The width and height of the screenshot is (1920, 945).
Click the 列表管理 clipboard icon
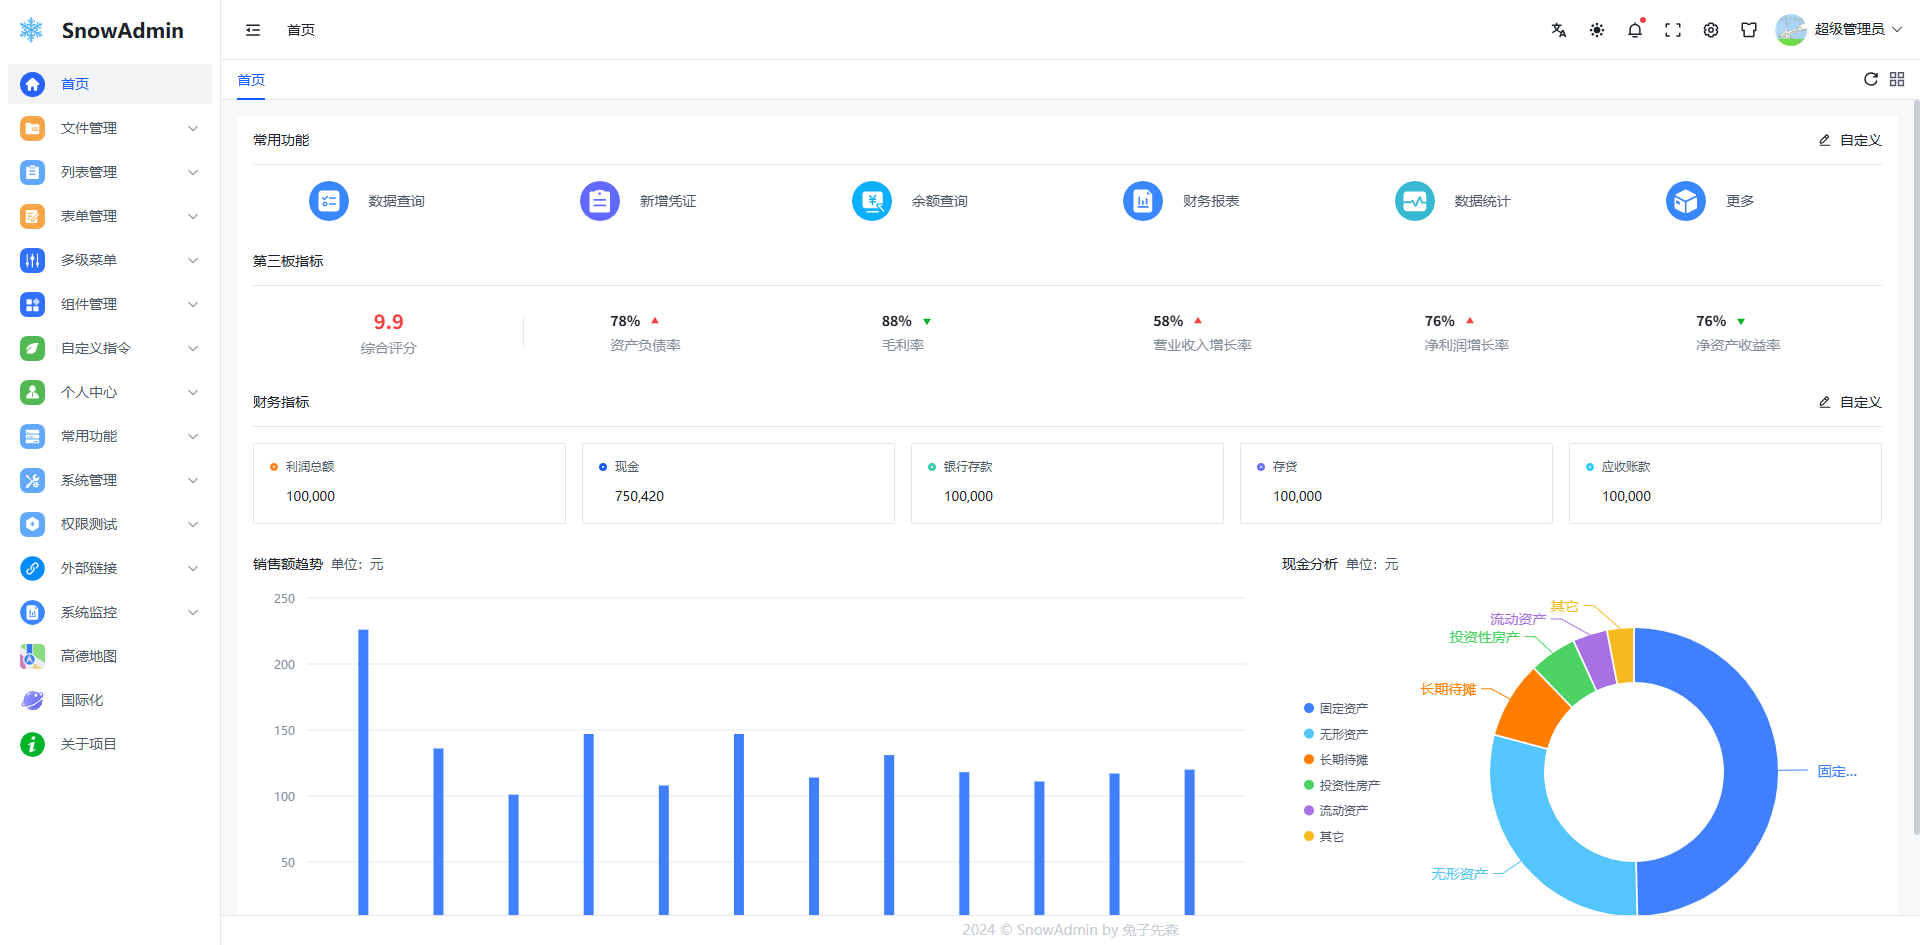[x=33, y=172]
